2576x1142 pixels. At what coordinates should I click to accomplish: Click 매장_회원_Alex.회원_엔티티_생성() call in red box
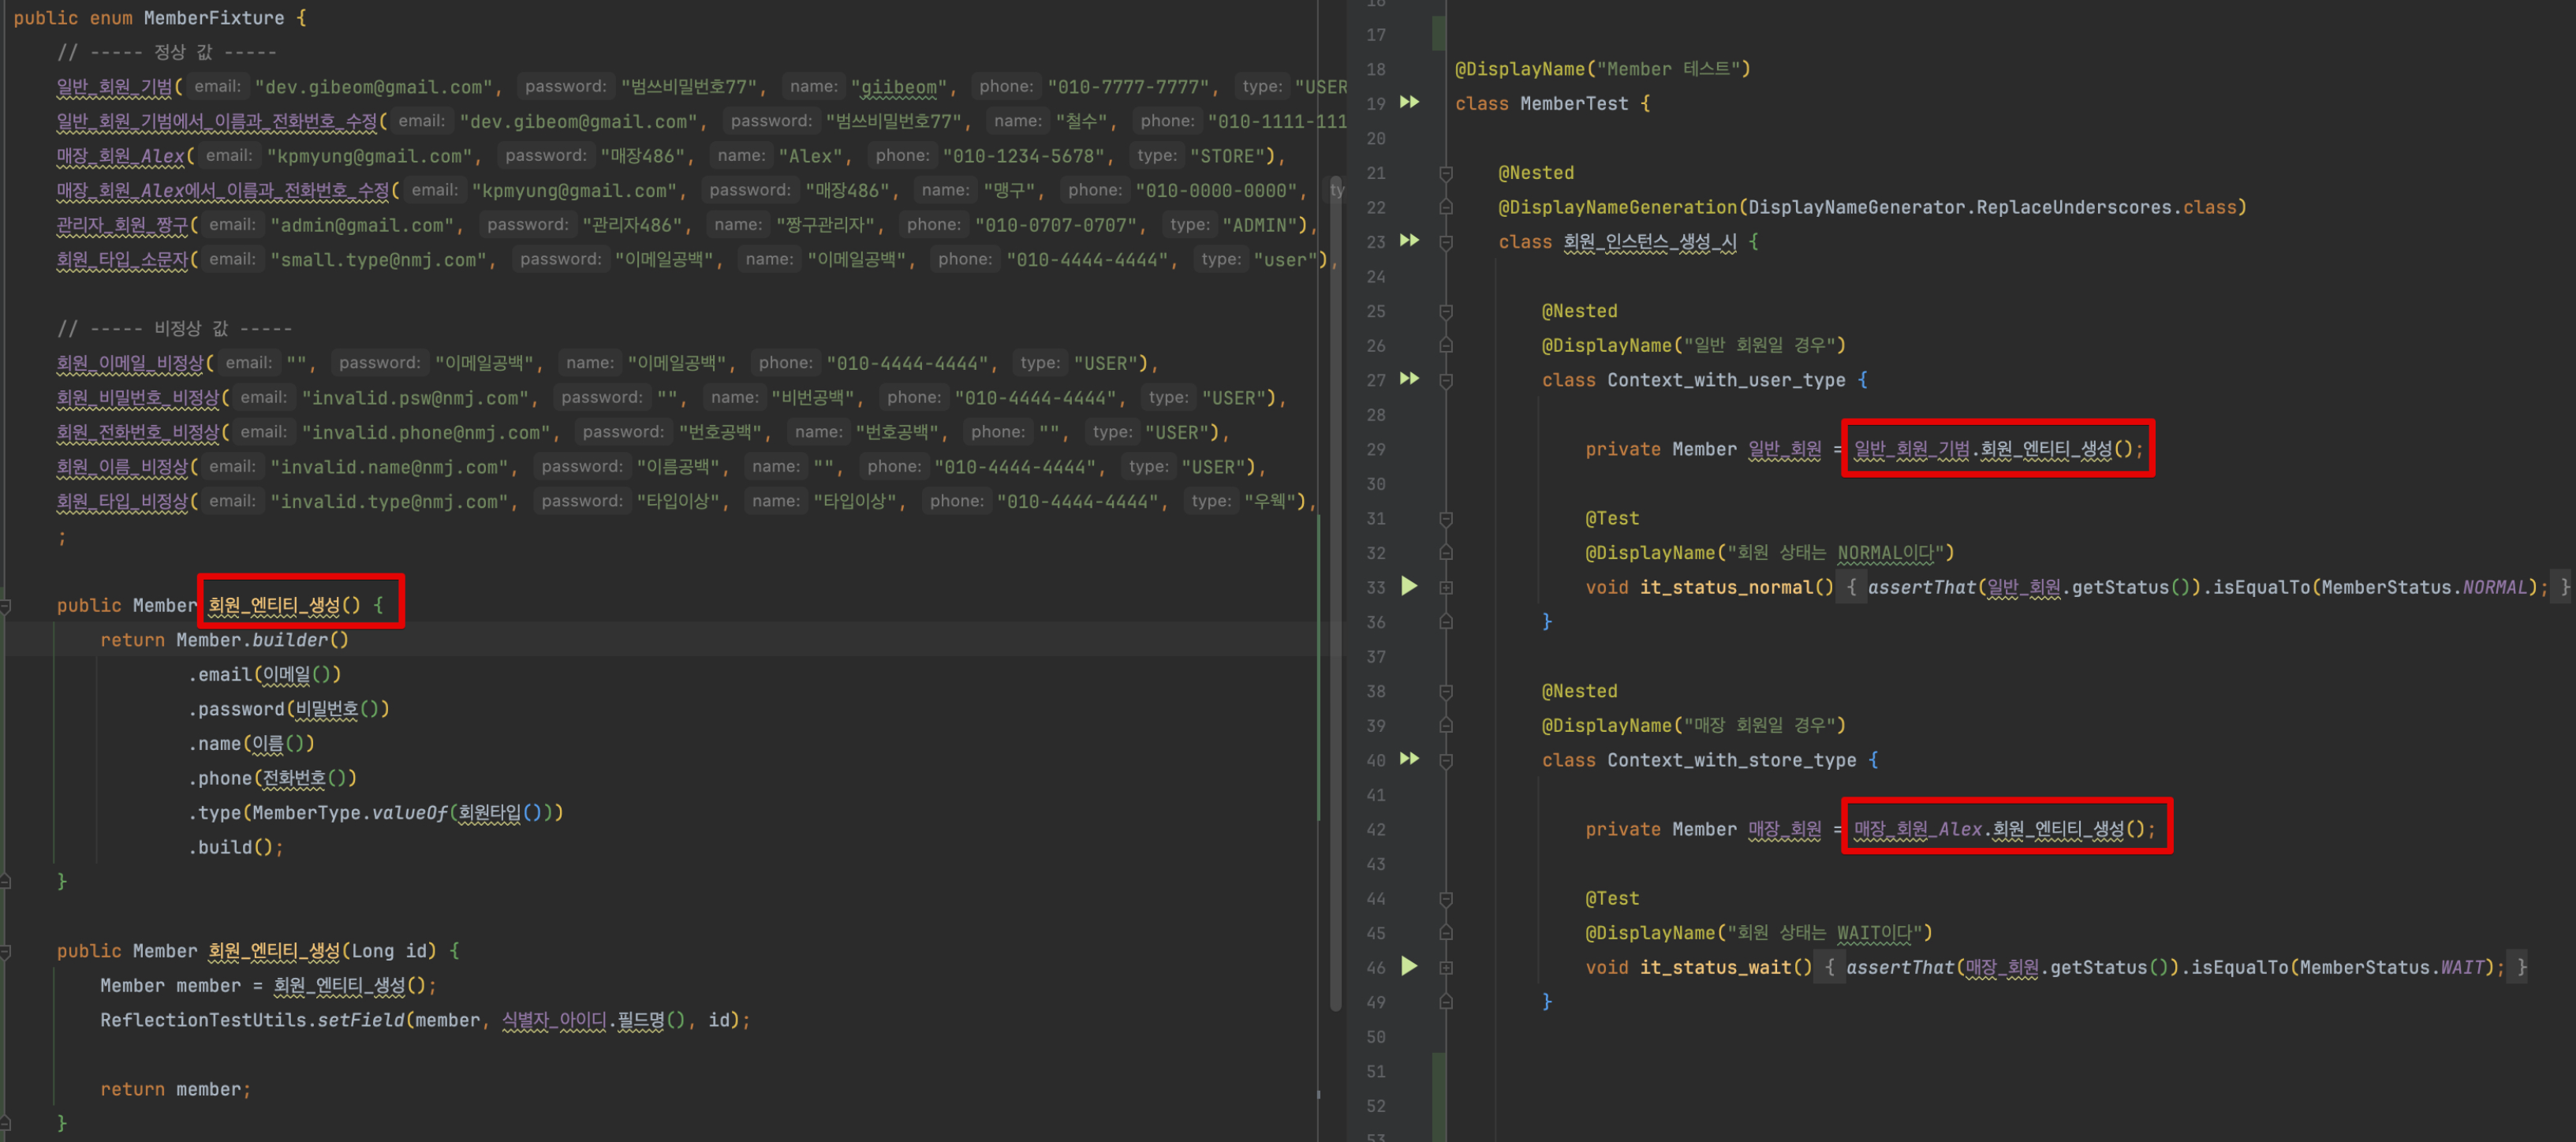click(2004, 829)
